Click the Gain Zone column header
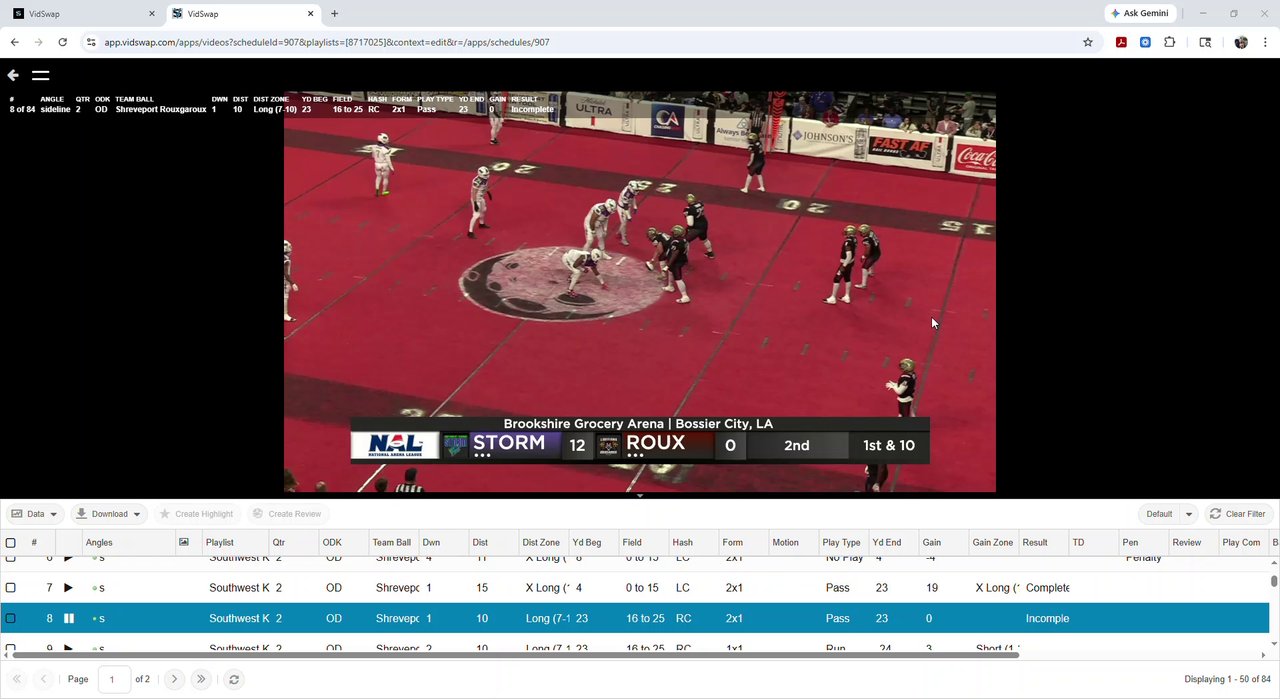The height and width of the screenshot is (699, 1280). (993, 543)
